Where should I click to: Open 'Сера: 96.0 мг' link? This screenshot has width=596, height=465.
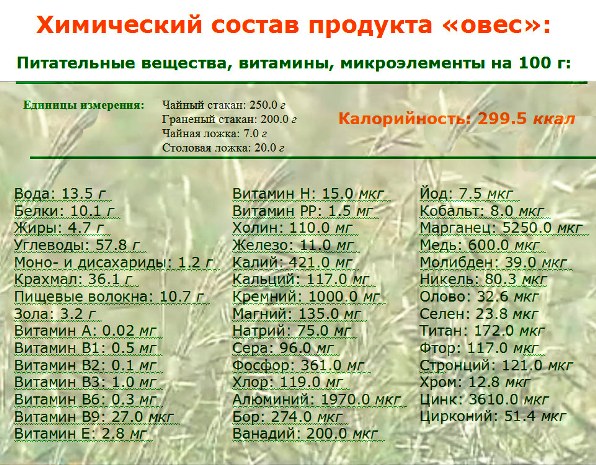(284, 348)
